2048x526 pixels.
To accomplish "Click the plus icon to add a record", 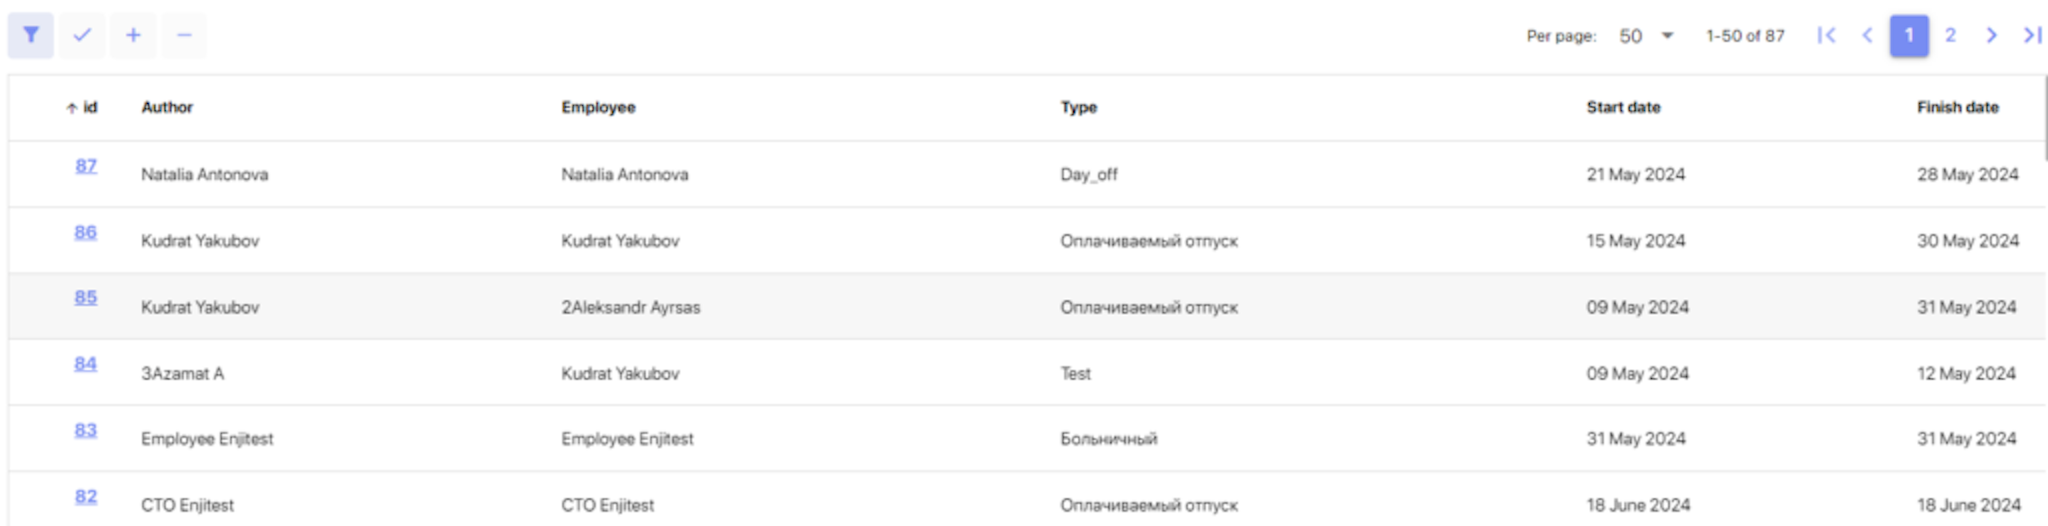I will point(133,35).
